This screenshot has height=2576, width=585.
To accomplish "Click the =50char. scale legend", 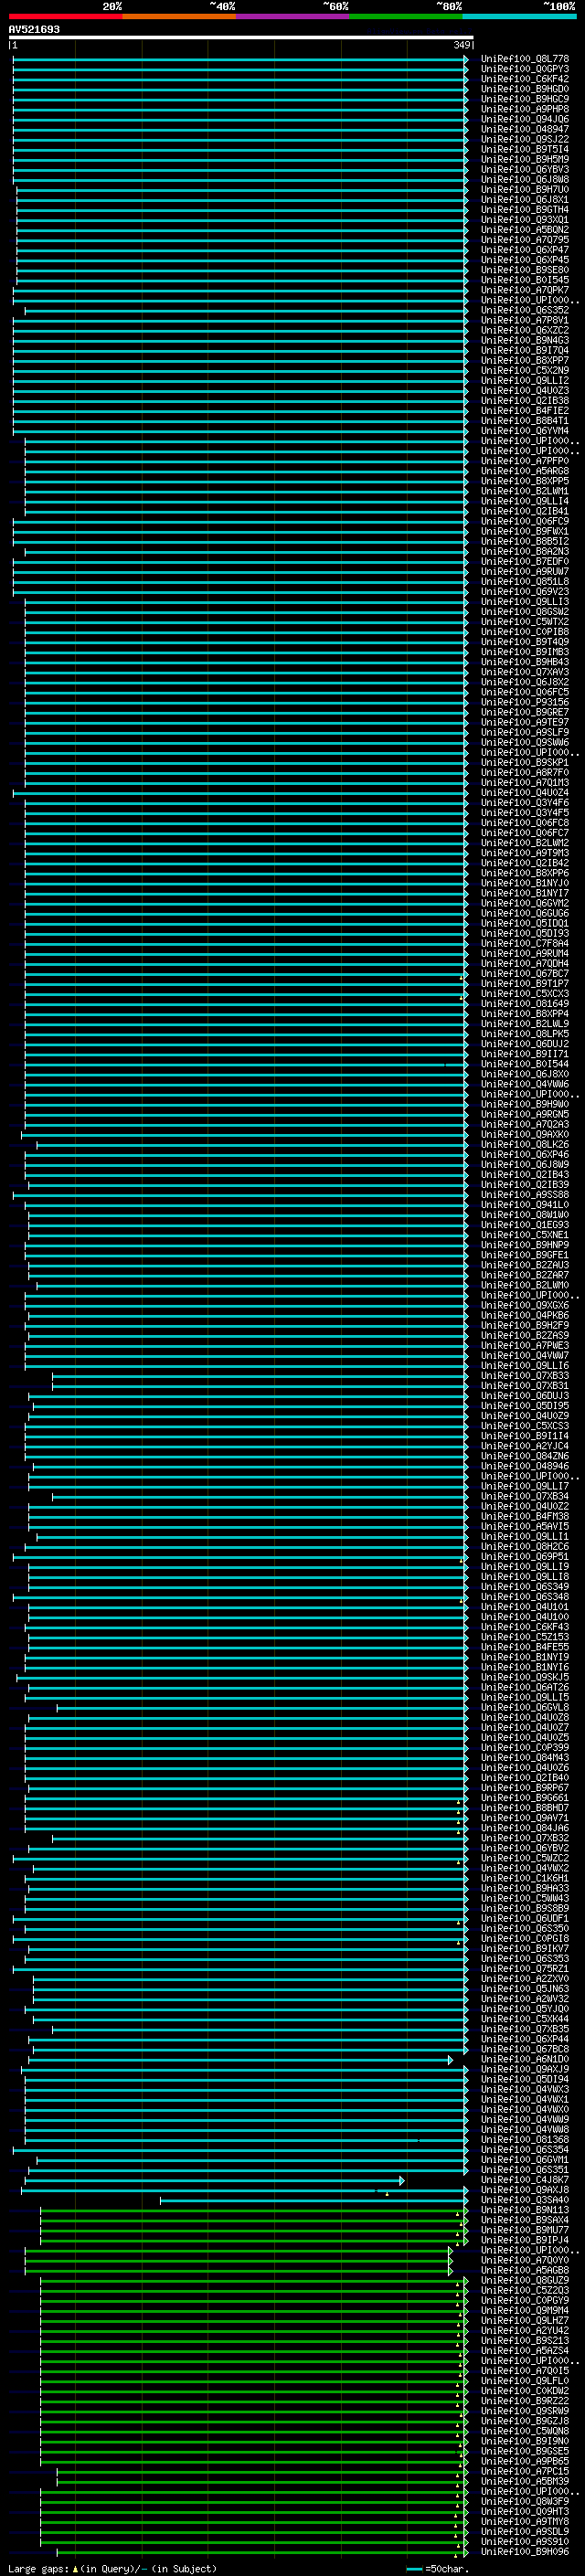I will click(x=438, y=2569).
